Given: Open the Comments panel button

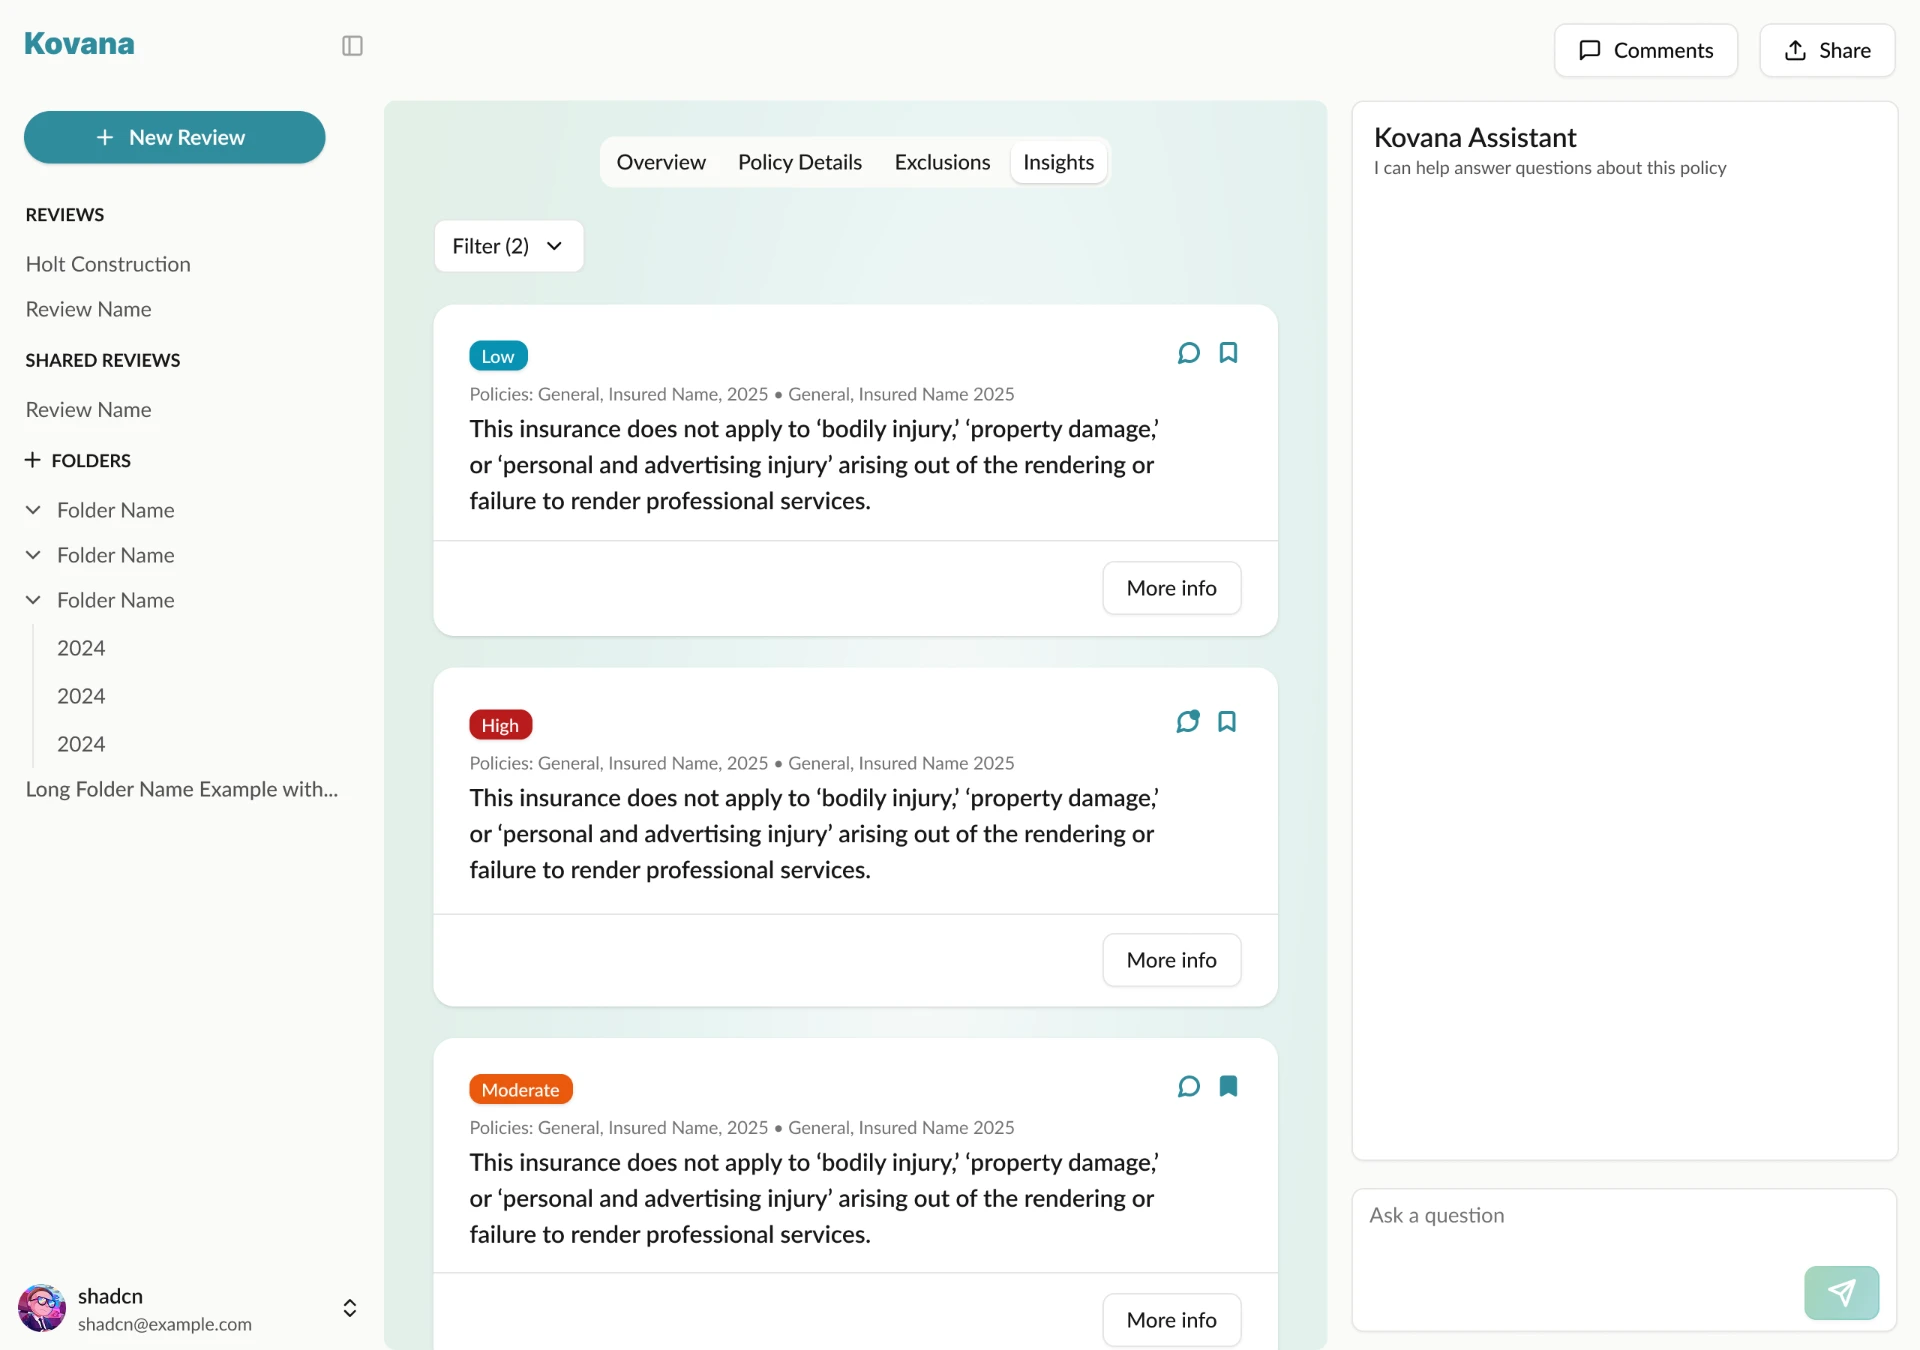Looking at the screenshot, I should tap(1645, 50).
